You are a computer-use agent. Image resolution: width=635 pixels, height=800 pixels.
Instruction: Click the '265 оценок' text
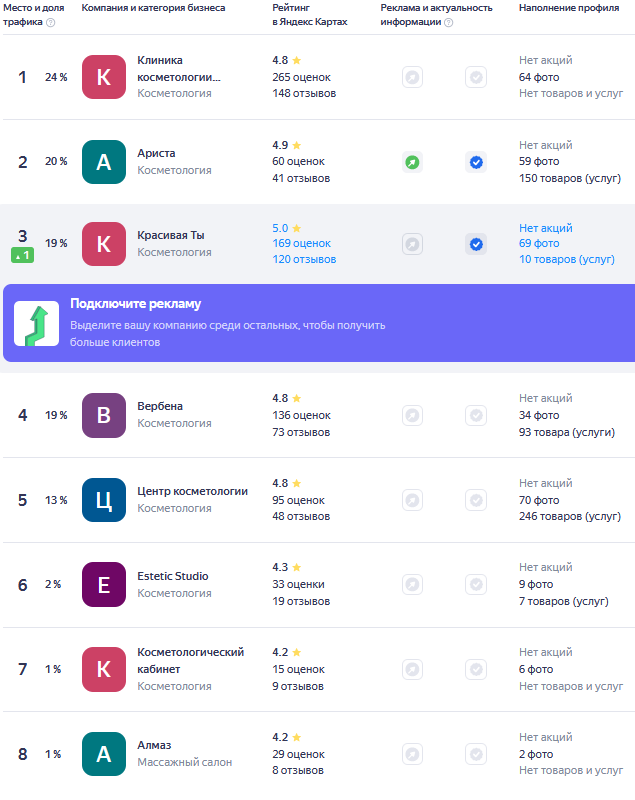(301, 77)
